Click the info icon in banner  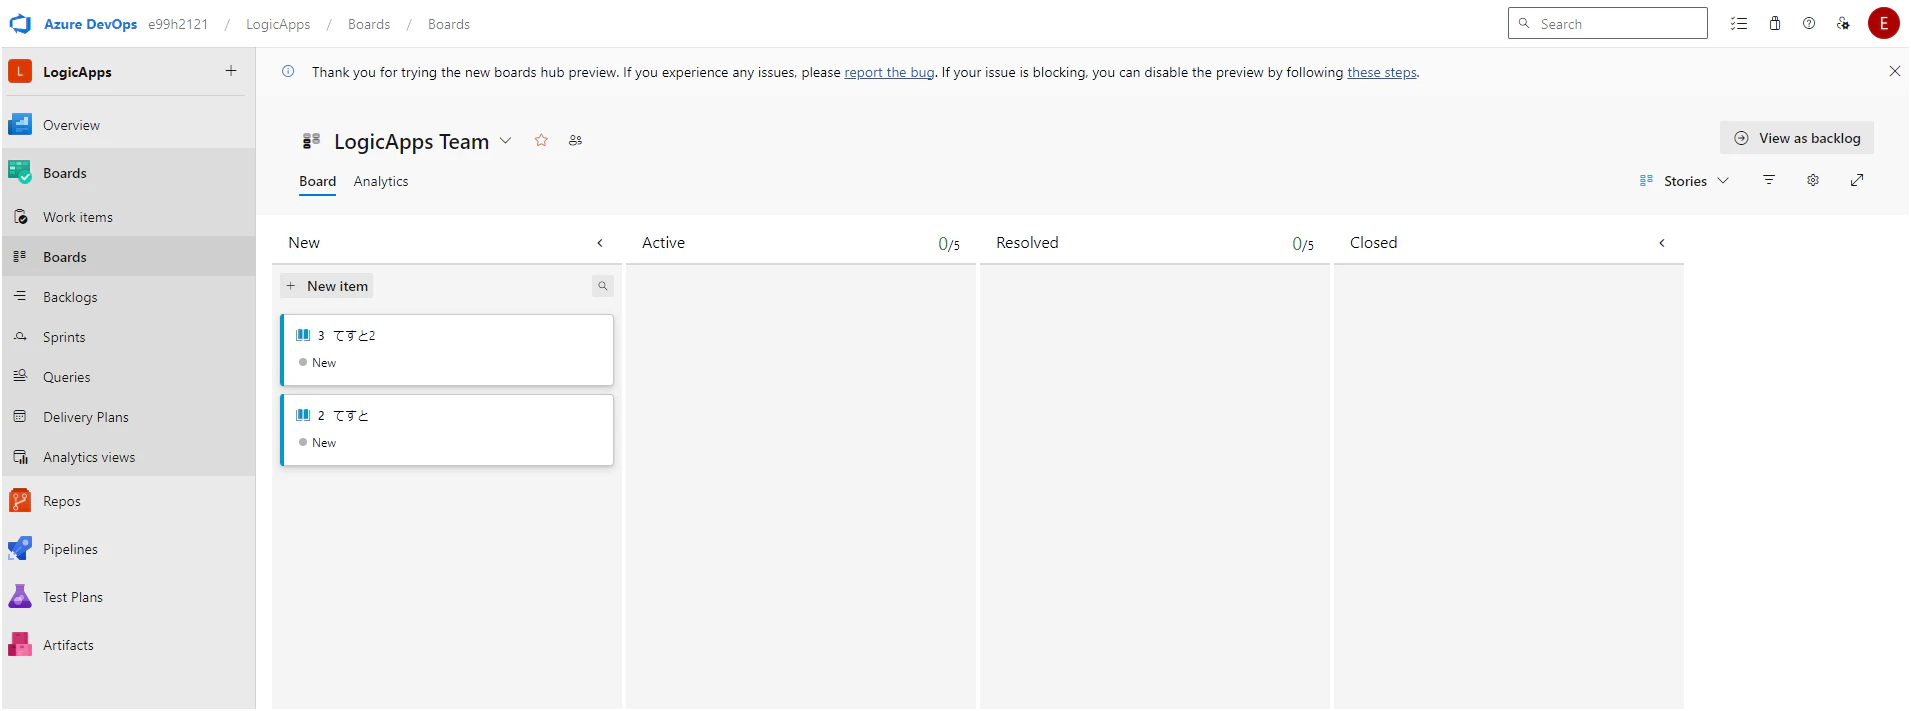click(x=288, y=71)
